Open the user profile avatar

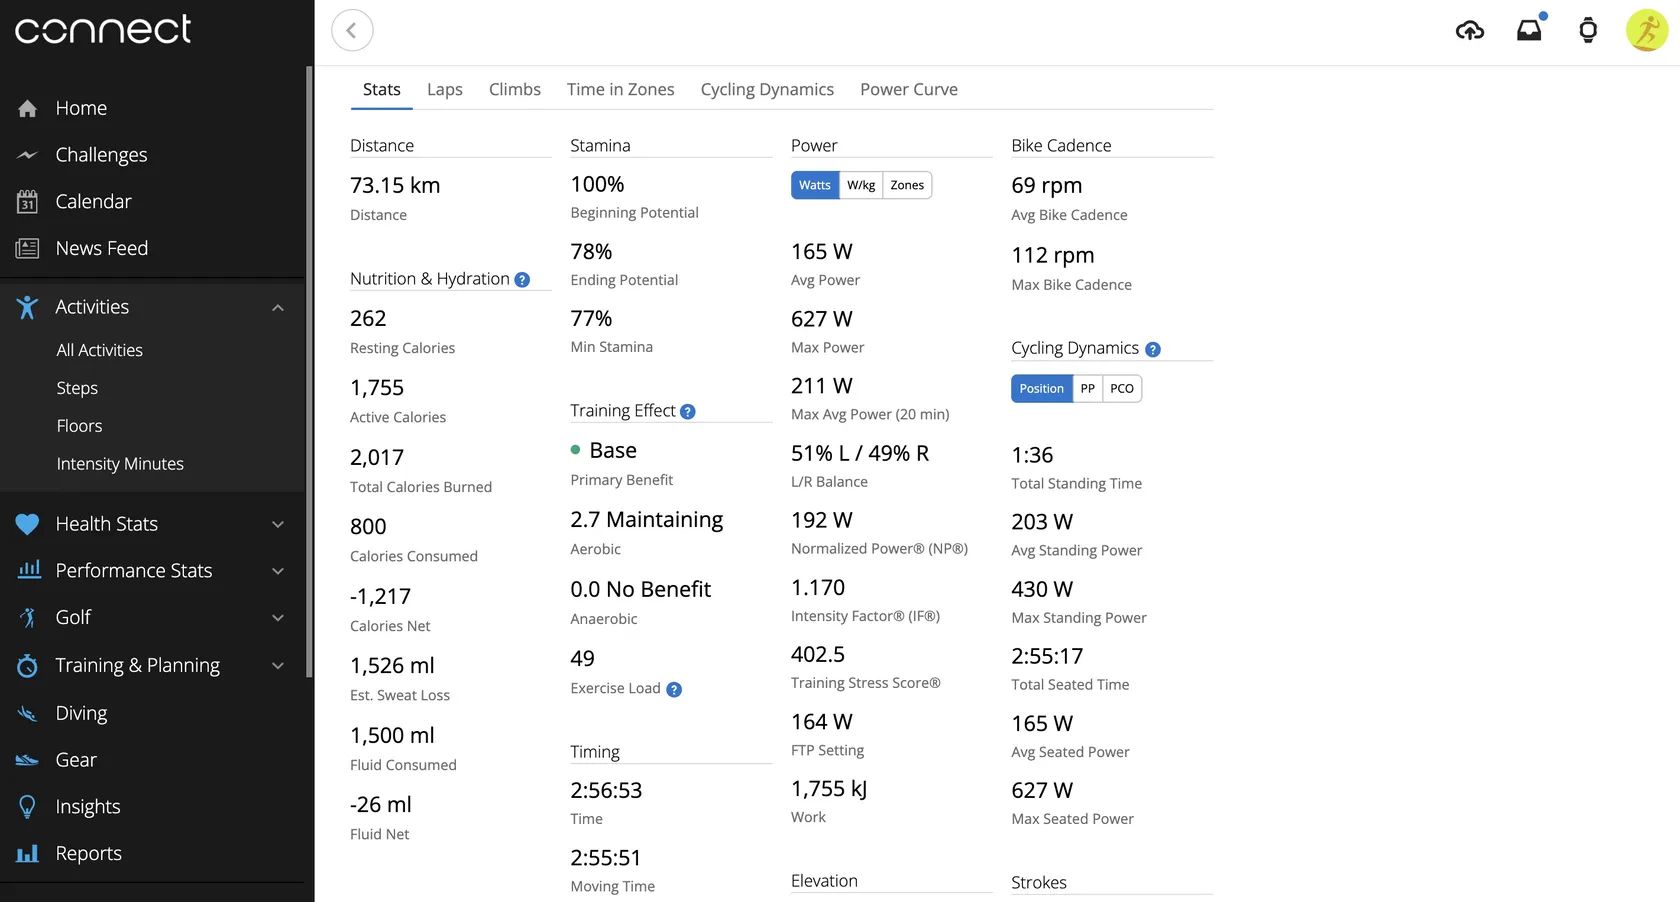[x=1646, y=31]
